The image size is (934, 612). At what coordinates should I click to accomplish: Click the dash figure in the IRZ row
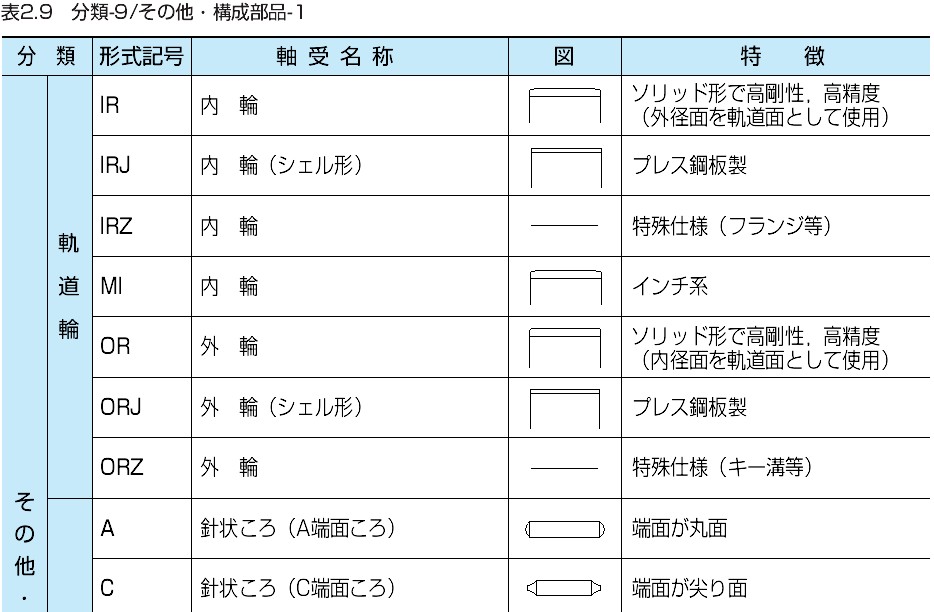pyautogui.click(x=564, y=227)
